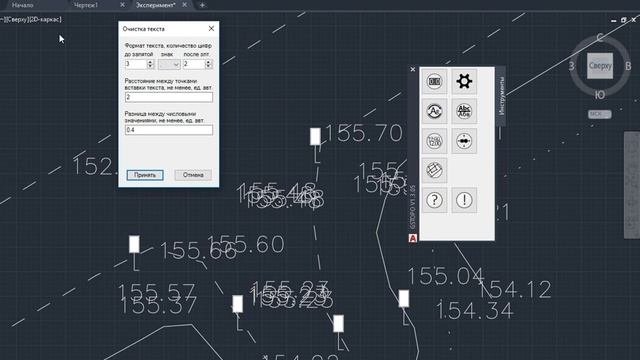640x360 pixels.
Task: Open the 'Инструменты' palette tab
Action: (502, 96)
